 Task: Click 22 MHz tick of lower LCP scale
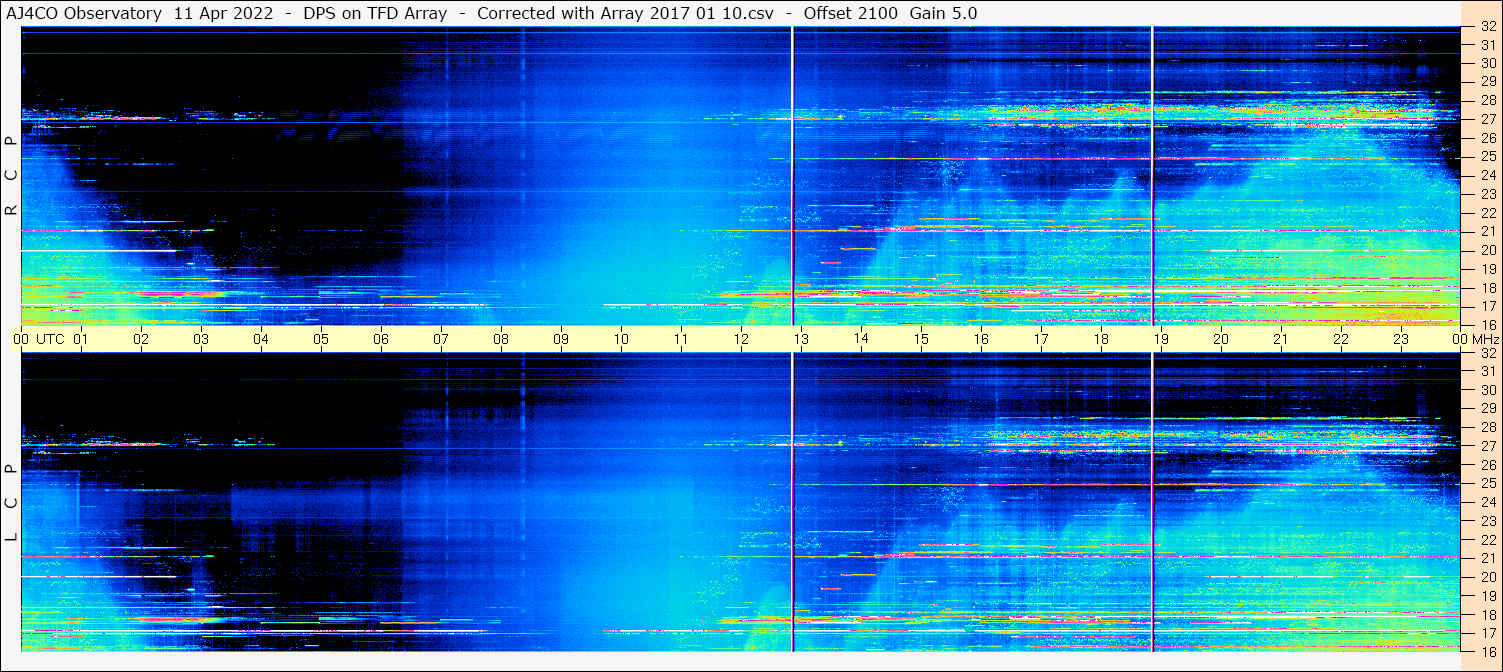1487,540
